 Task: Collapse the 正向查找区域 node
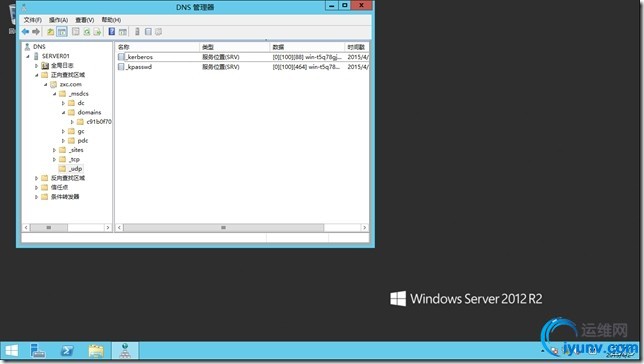pos(37,75)
